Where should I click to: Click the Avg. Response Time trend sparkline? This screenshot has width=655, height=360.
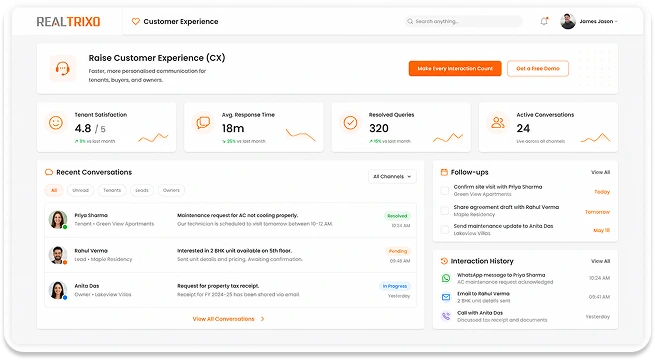tap(300, 134)
